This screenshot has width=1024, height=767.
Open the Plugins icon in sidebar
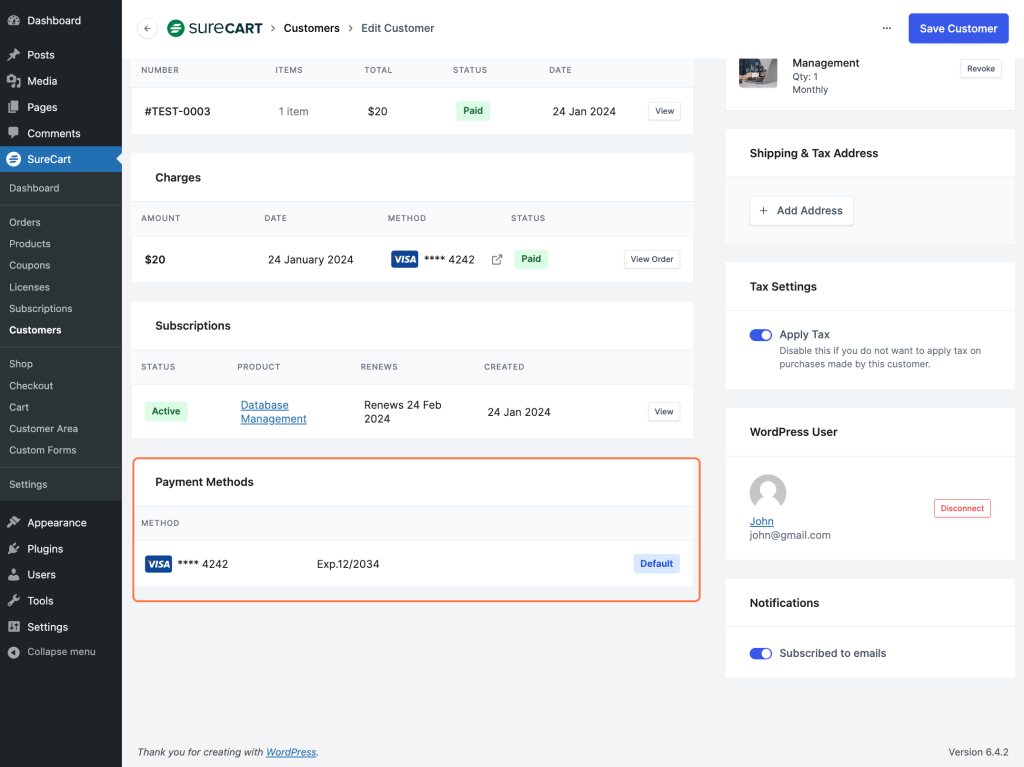pos(16,548)
